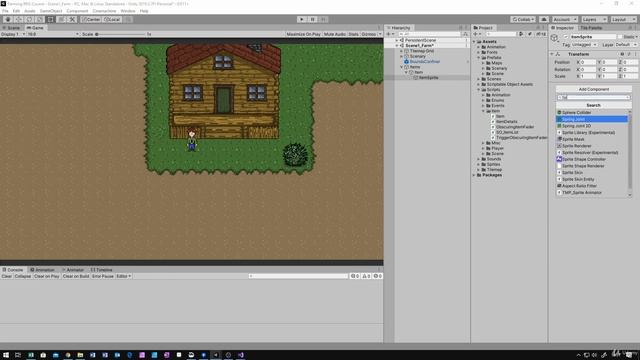The width and height of the screenshot is (640, 360).
Task: Open the Layer Default dropdown in Inspector
Action: pyautogui.click(x=626, y=44)
